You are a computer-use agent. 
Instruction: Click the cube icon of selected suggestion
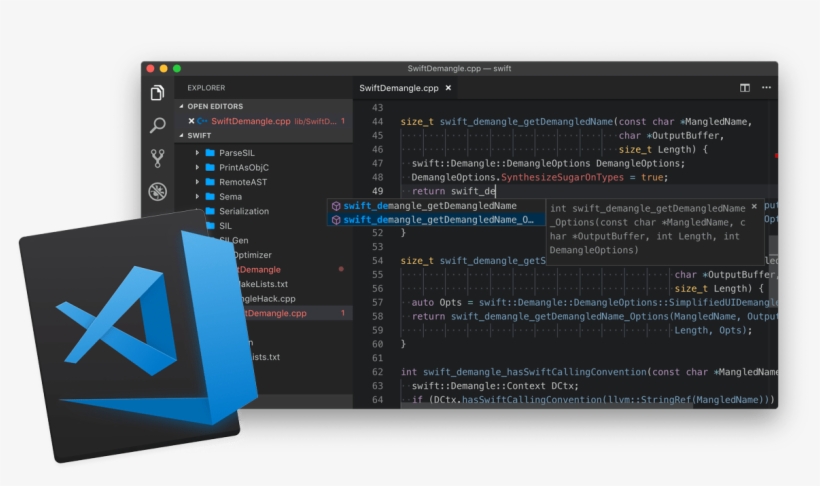336,220
